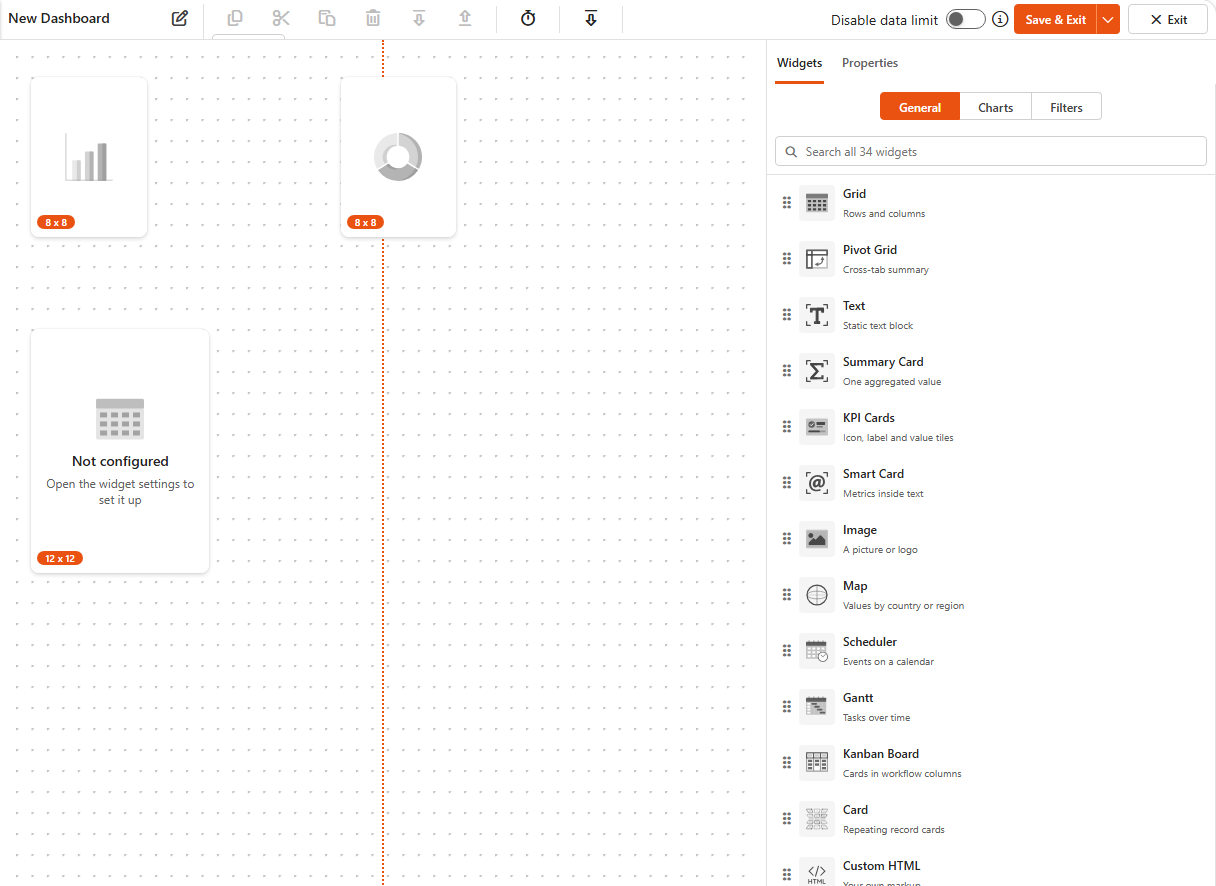Select the KPI Cards widget icon
Viewport: 1216px width, 886px height.
click(x=817, y=426)
